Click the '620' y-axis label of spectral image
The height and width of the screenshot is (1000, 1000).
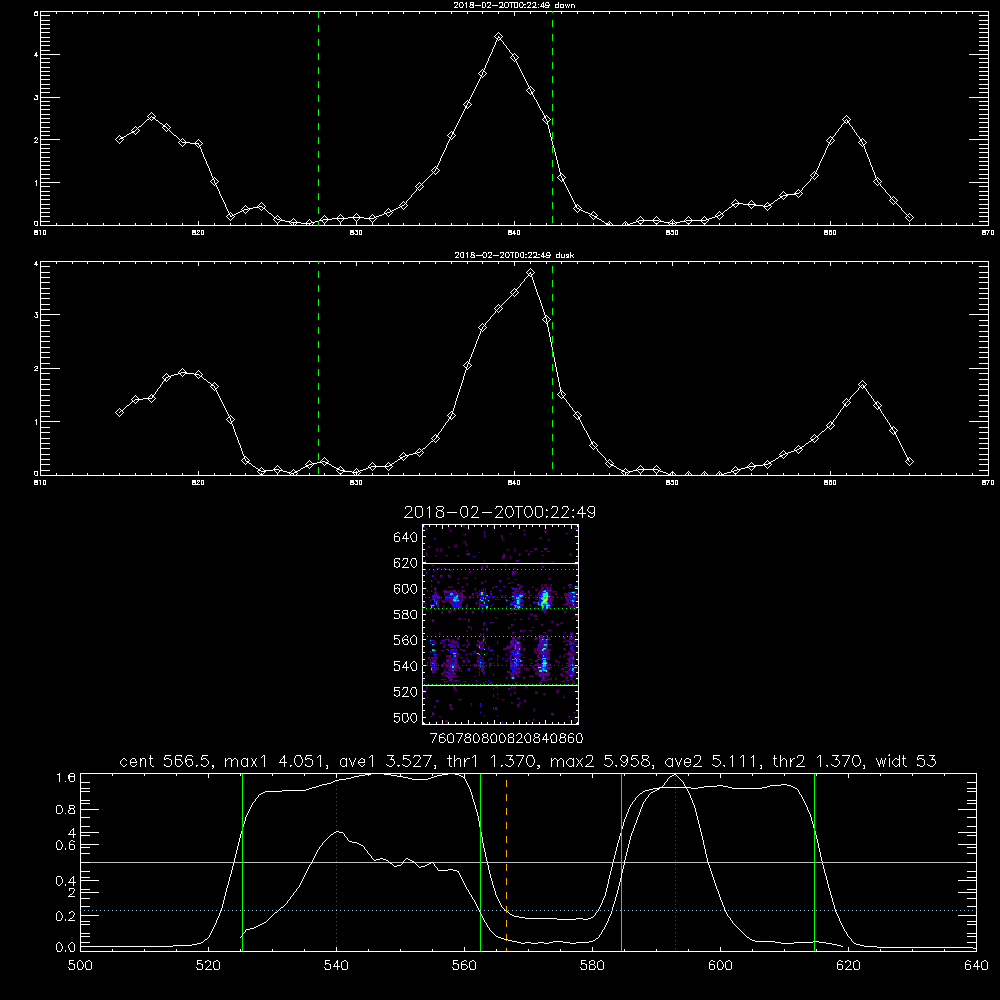406,563
